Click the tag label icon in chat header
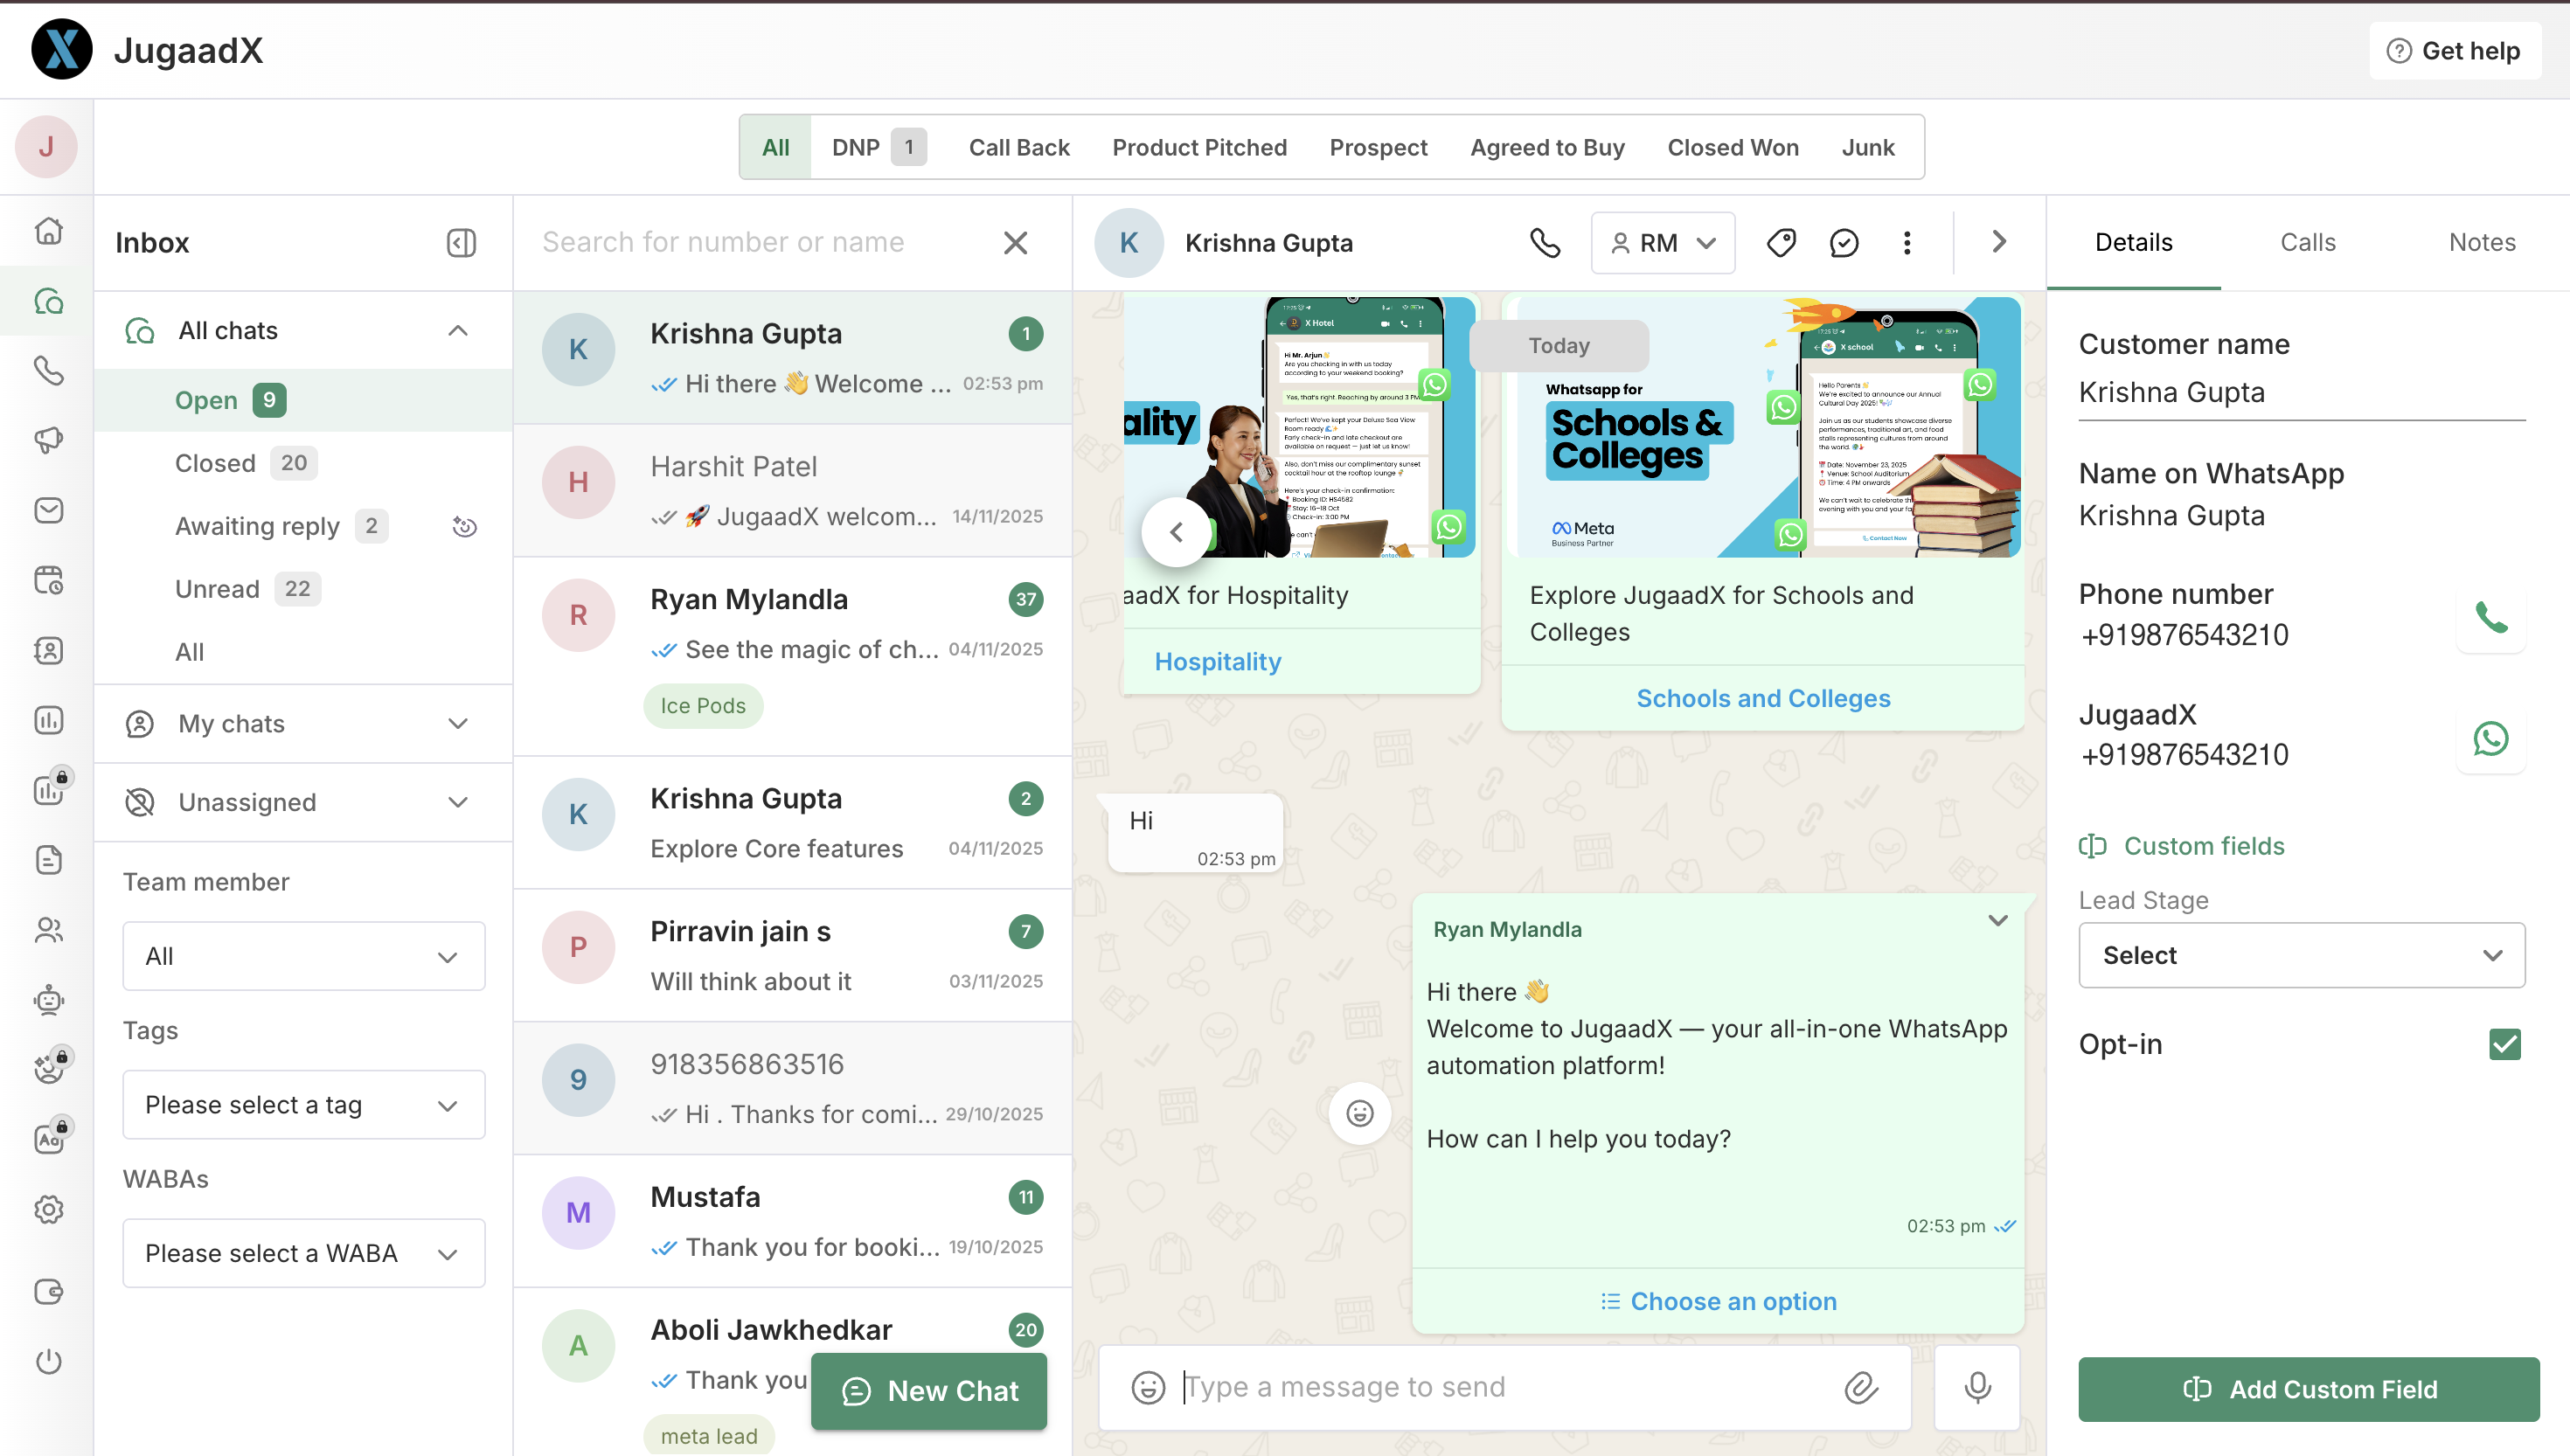Image resolution: width=2570 pixels, height=1456 pixels. coord(1781,243)
